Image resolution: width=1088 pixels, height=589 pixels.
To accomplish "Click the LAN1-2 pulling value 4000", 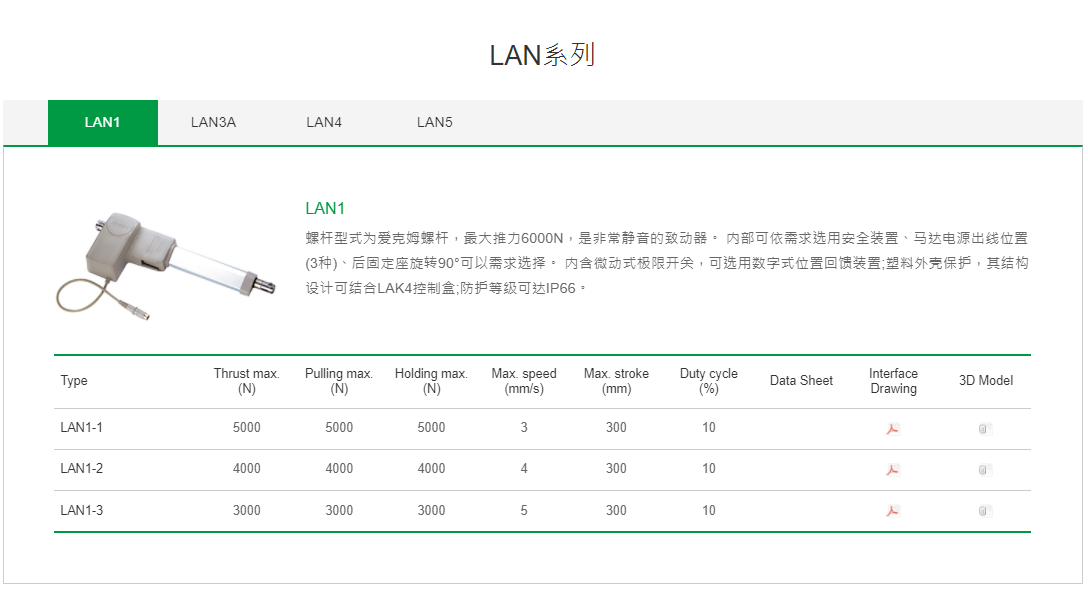I will tap(339, 468).
